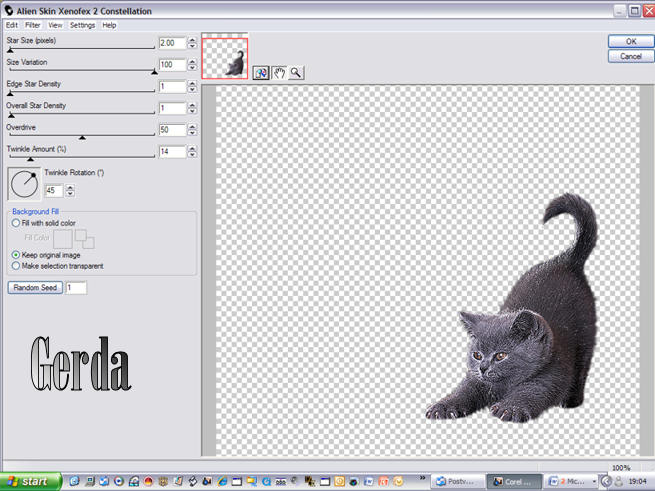The image size is (655, 491).
Task: Click the Twinkle Amount slider handle
Action: click(30, 159)
